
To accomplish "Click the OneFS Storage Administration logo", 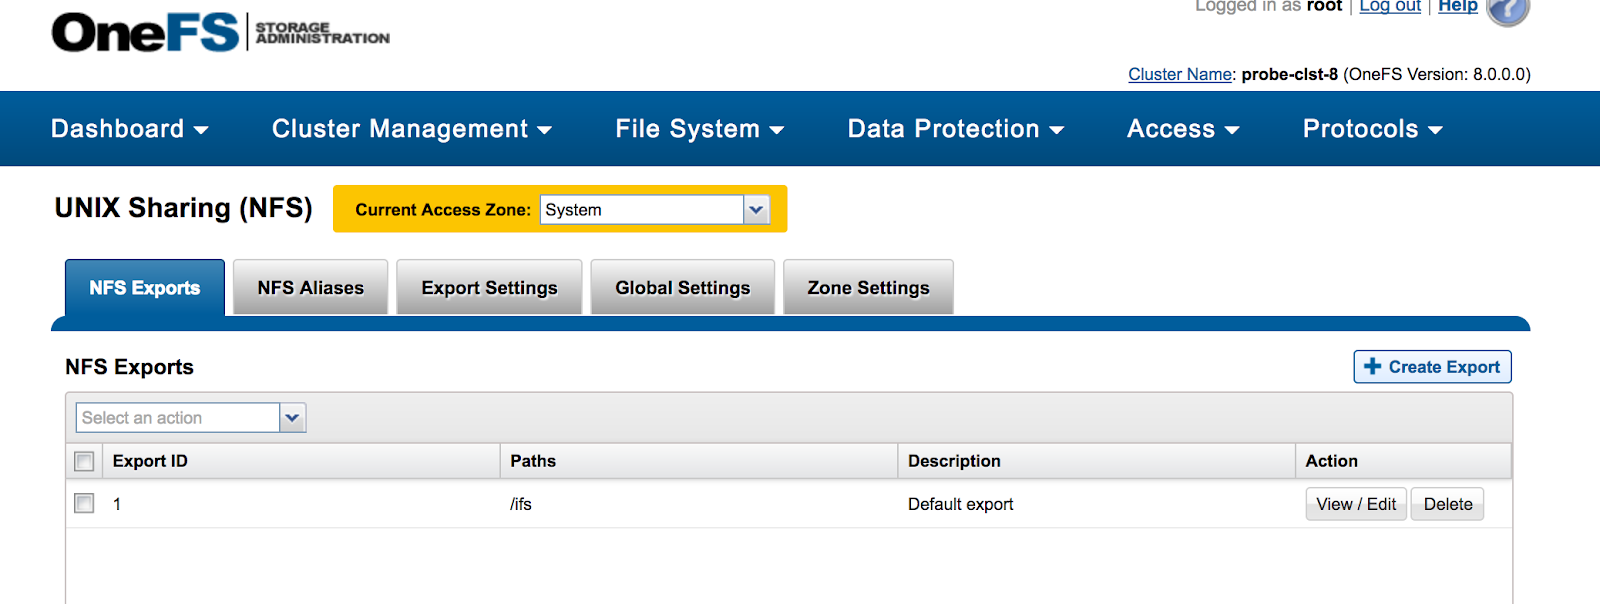I will point(220,32).
